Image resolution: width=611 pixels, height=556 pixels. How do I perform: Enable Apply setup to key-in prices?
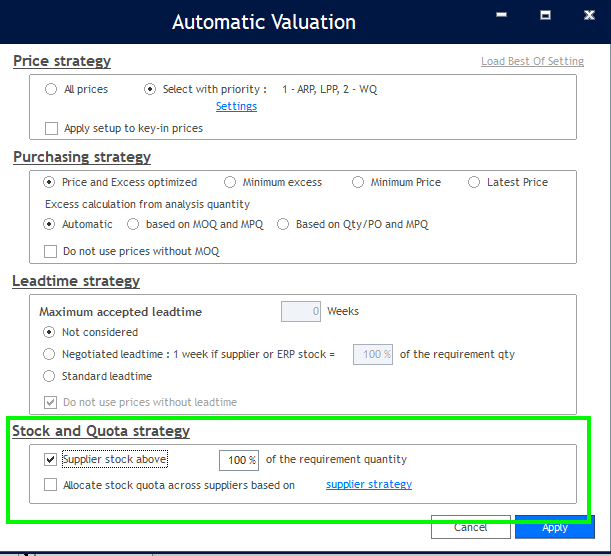52,128
